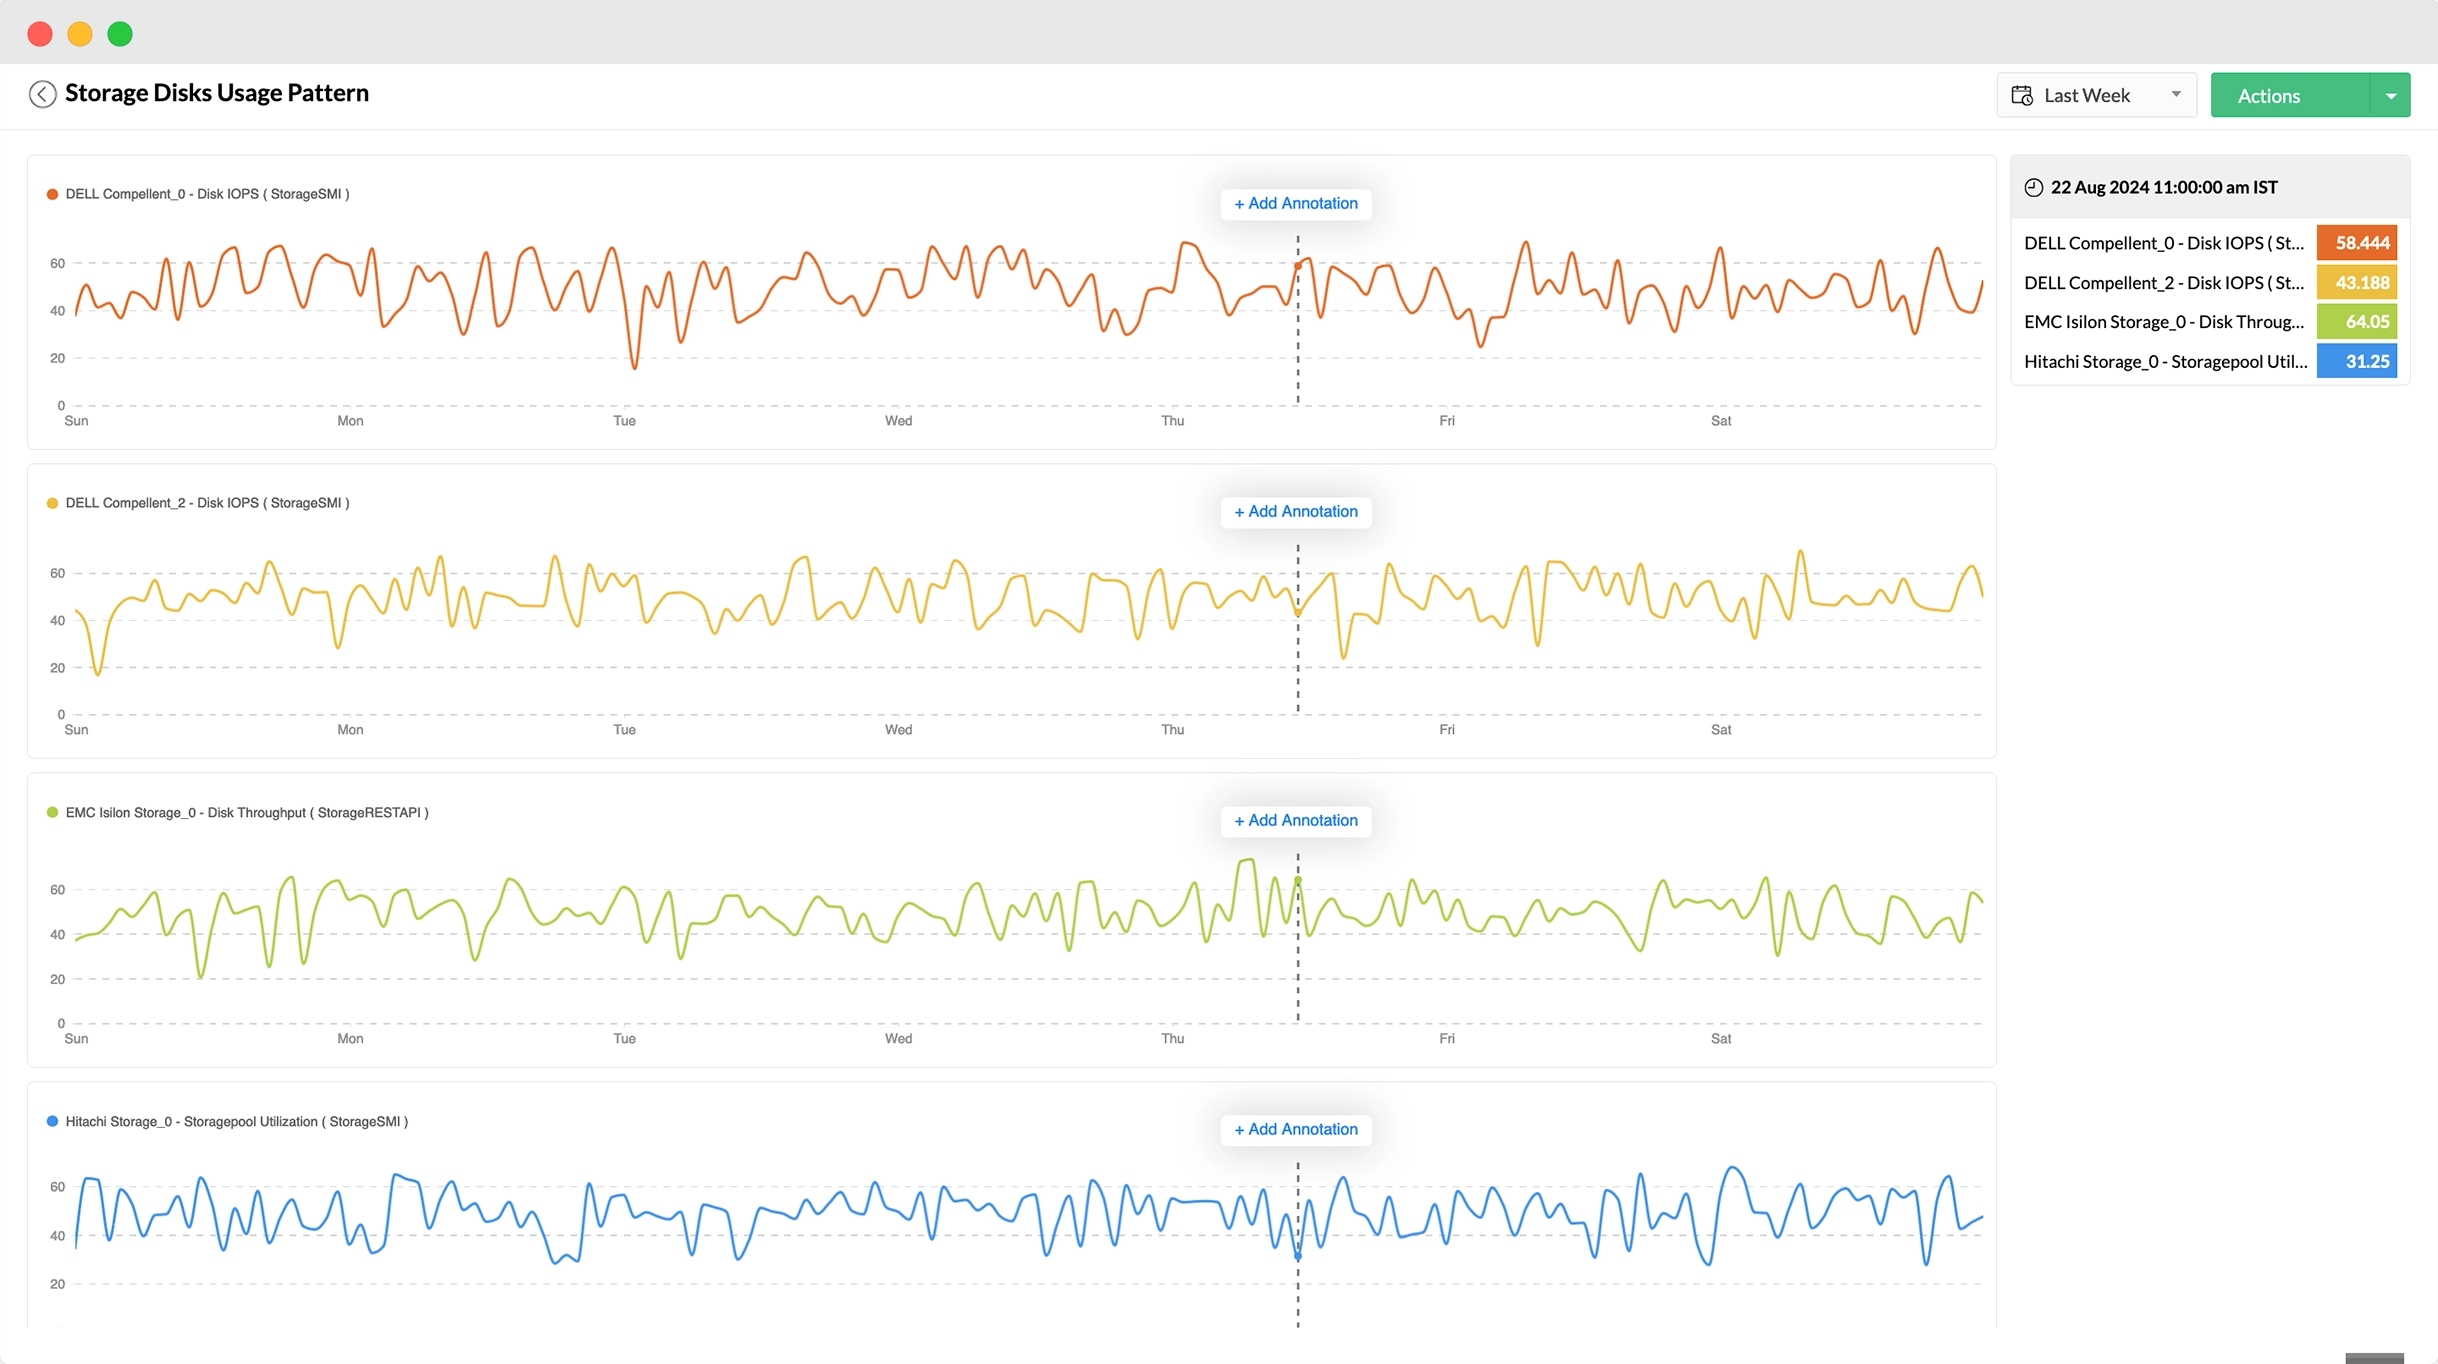Click the orange 58.444 value swatch
Screen dimensions: 2438x1364
[2356, 243]
